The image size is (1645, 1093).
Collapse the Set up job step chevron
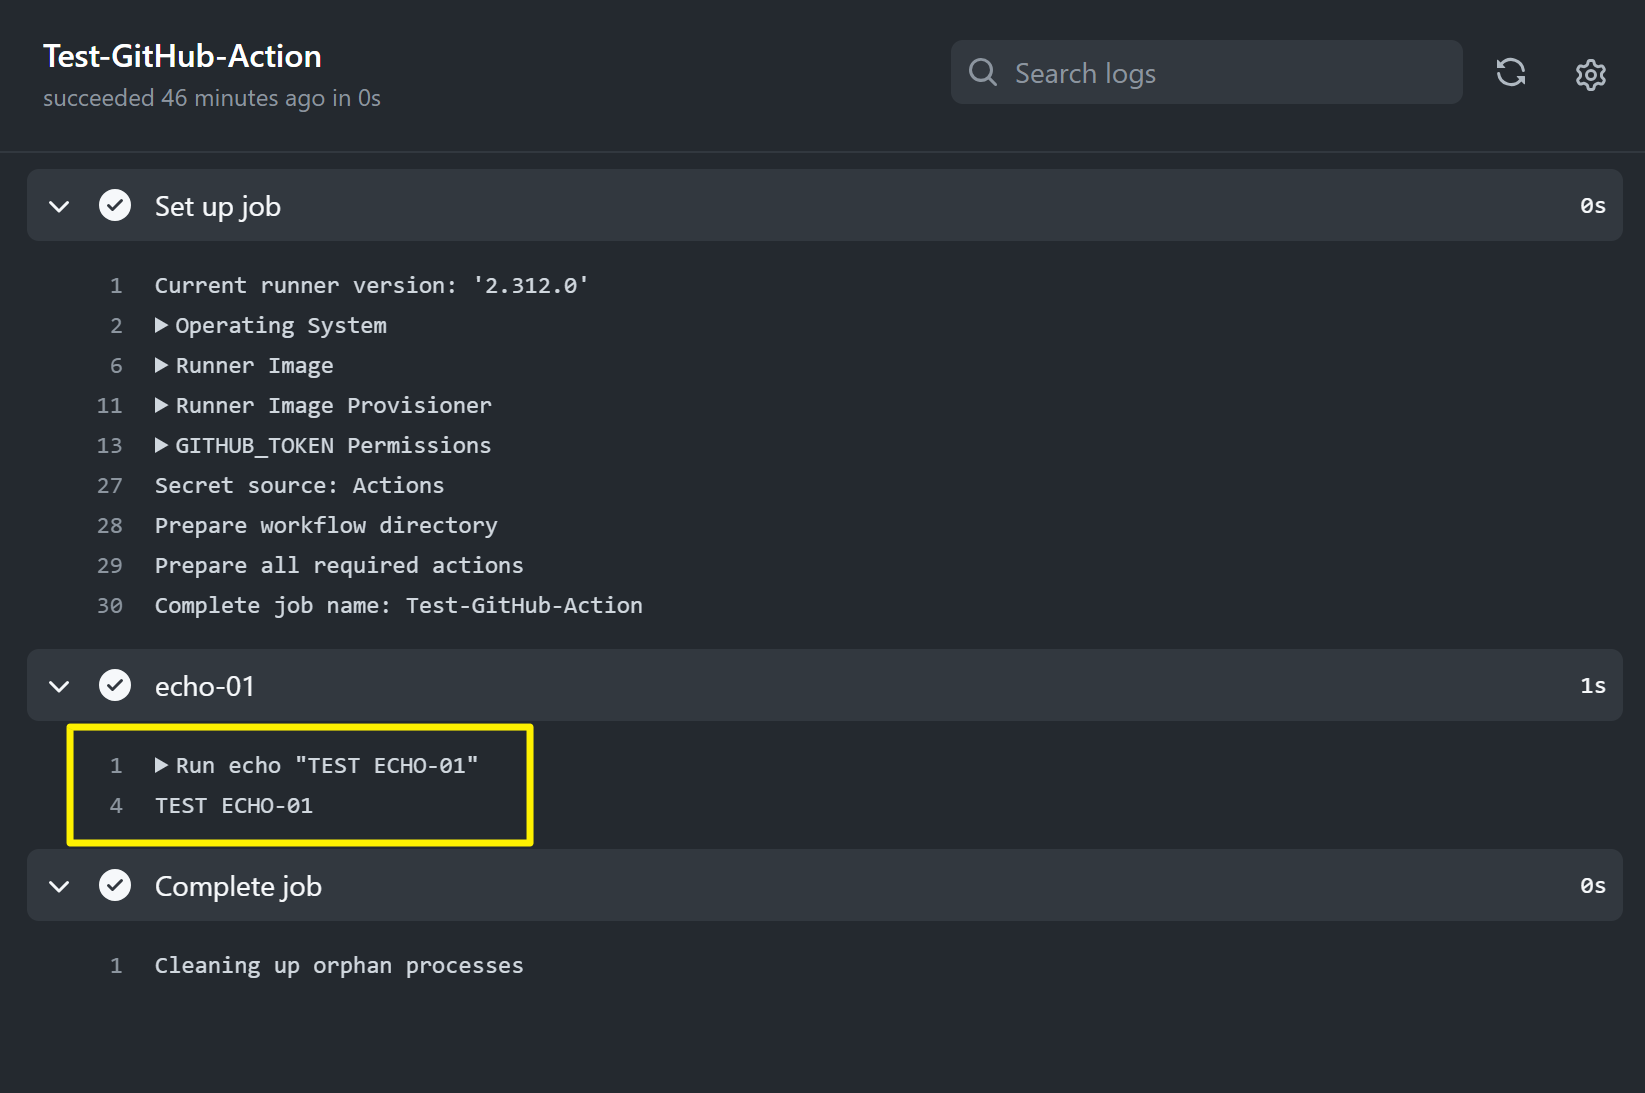click(x=59, y=206)
